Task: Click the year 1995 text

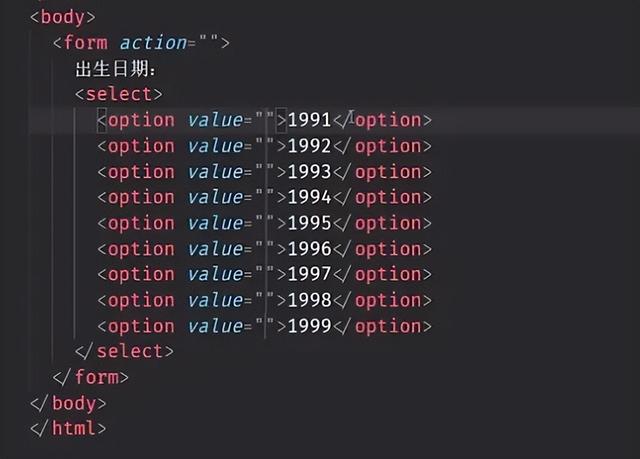Action: point(309,223)
